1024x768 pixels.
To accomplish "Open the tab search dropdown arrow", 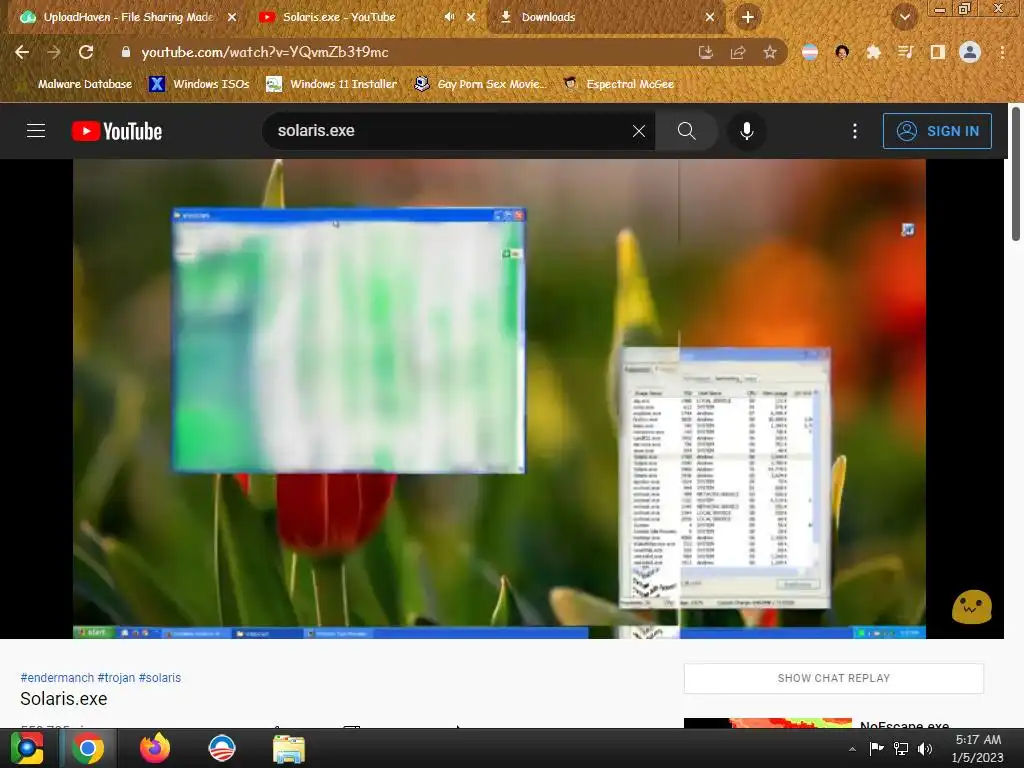I will click(904, 17).
